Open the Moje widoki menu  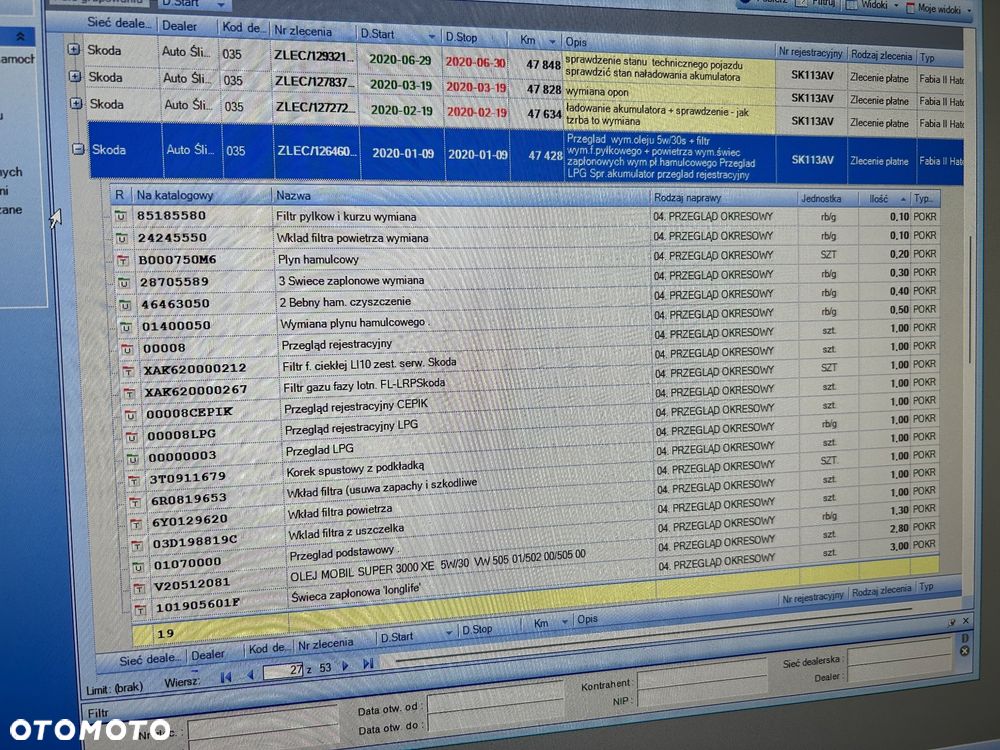(939, 8)
